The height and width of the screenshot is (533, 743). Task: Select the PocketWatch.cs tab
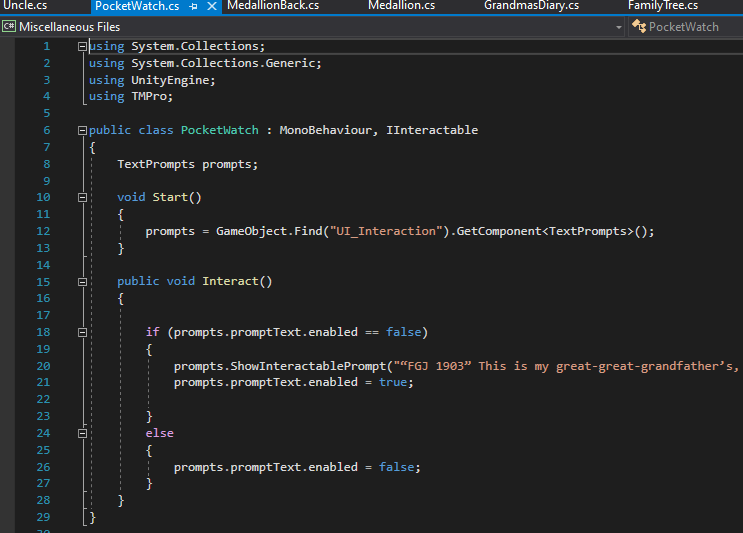click(x=137, y=6)
